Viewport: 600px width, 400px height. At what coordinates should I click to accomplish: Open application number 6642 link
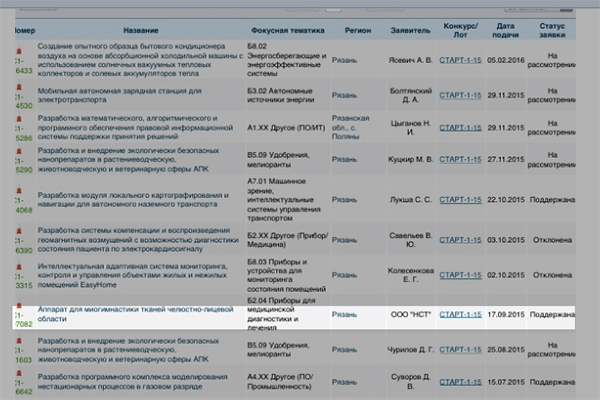coord(20,392)
